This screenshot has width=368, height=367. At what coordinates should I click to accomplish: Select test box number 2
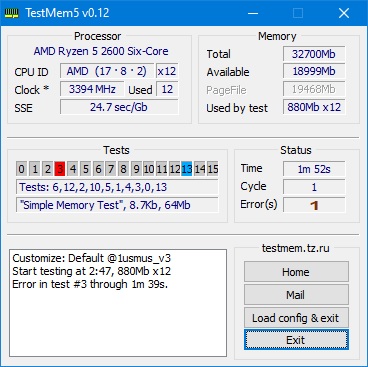(x=47, y=169)
